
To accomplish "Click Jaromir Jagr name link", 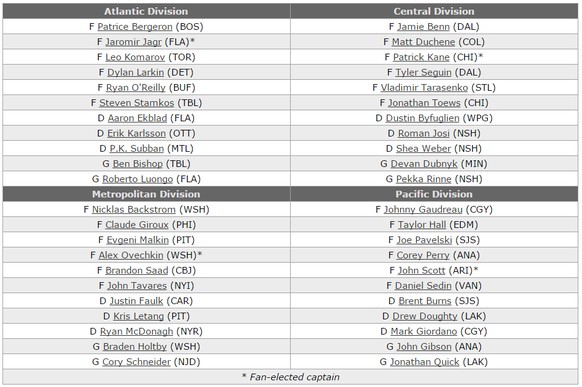I will coord(134,42).
